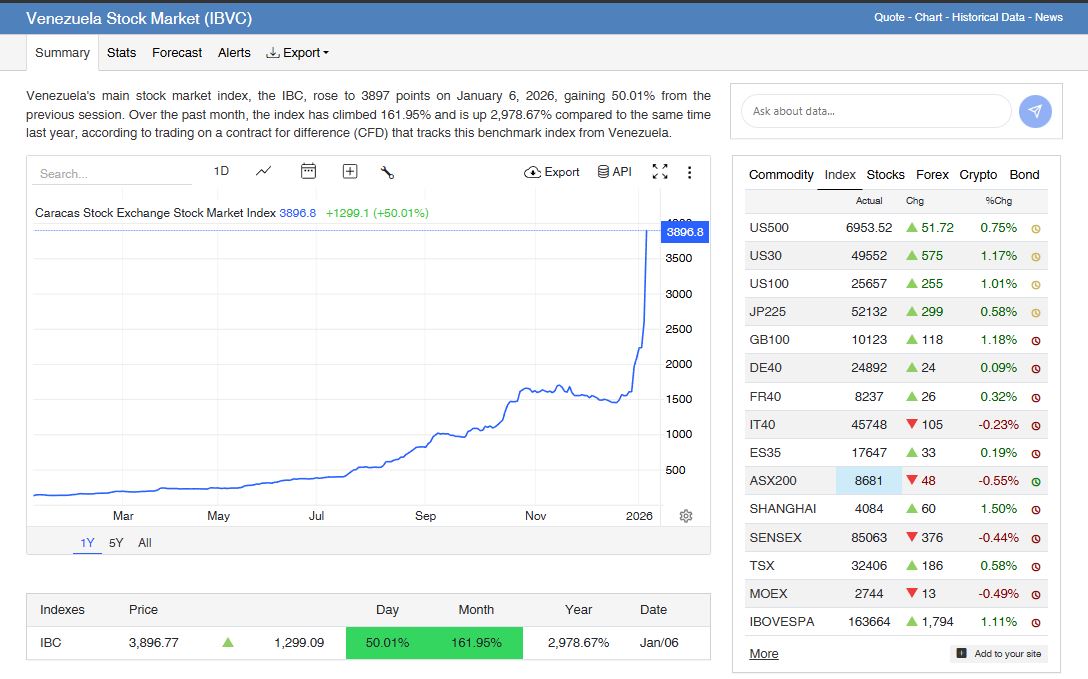Open the 1D interval selector
Screen dimensions: 1088x679
pyautogui.click(x=221, y=171)
